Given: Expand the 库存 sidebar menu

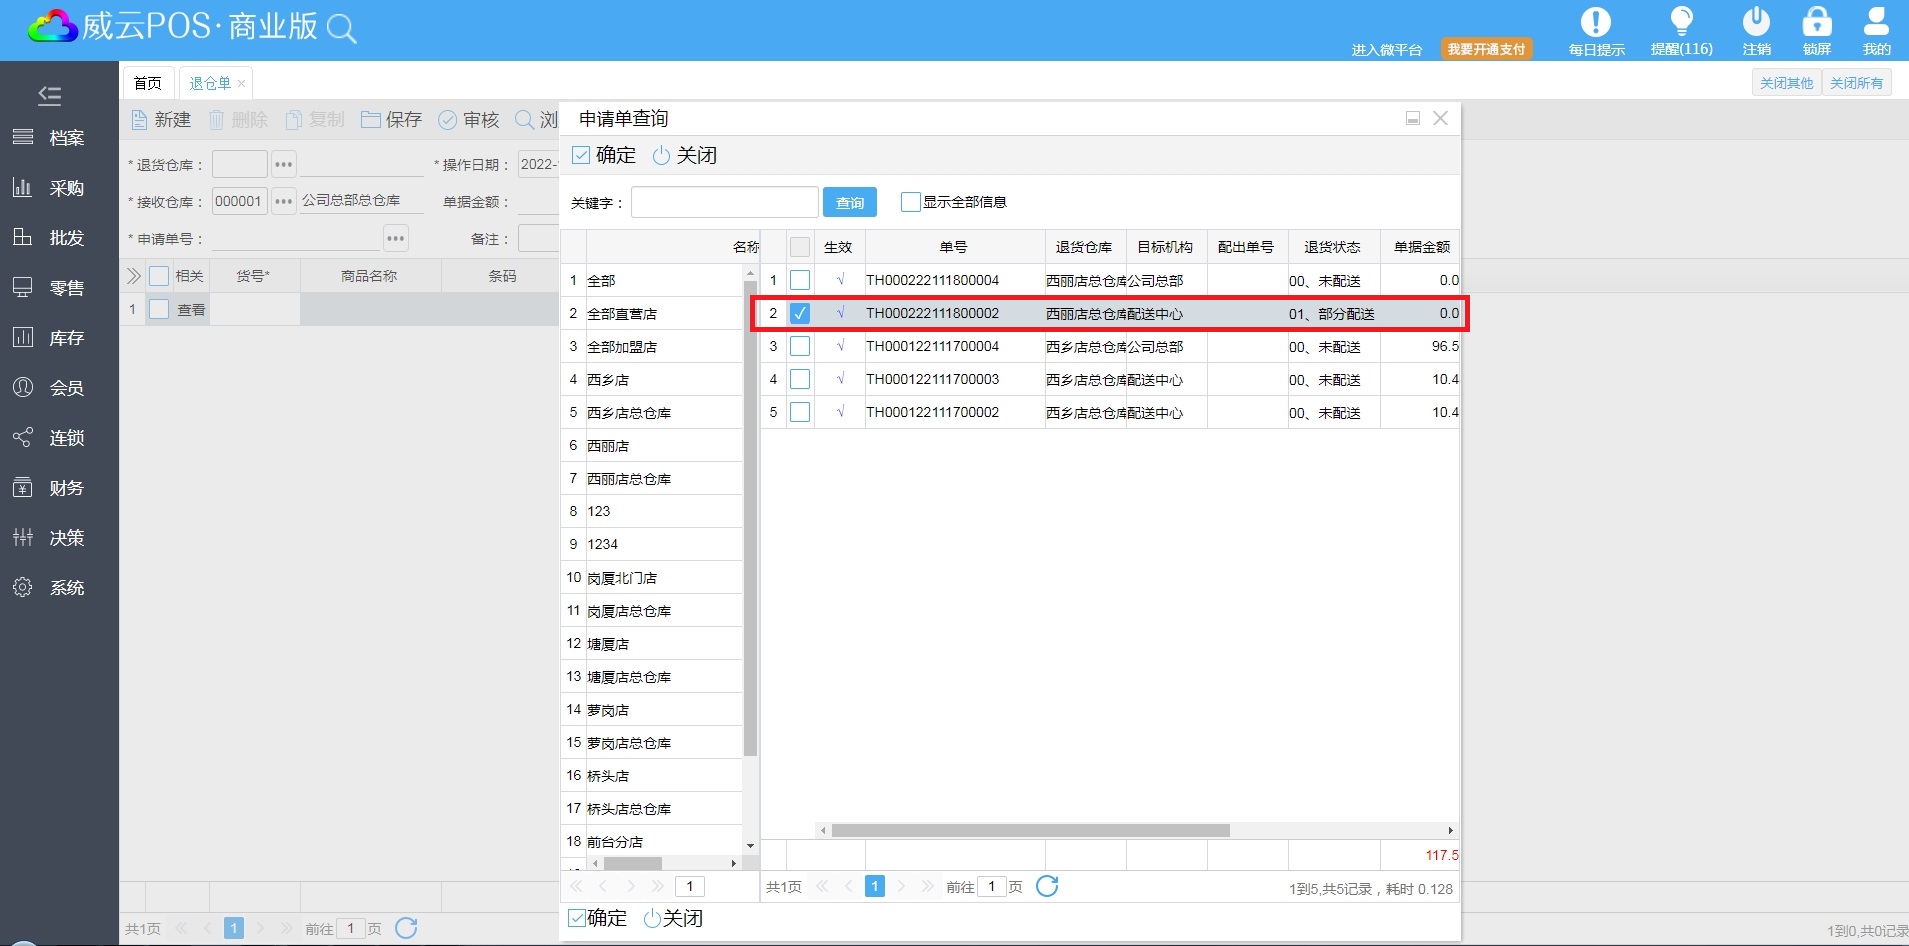Looking at the screenshot, I should tap(66, 338).
